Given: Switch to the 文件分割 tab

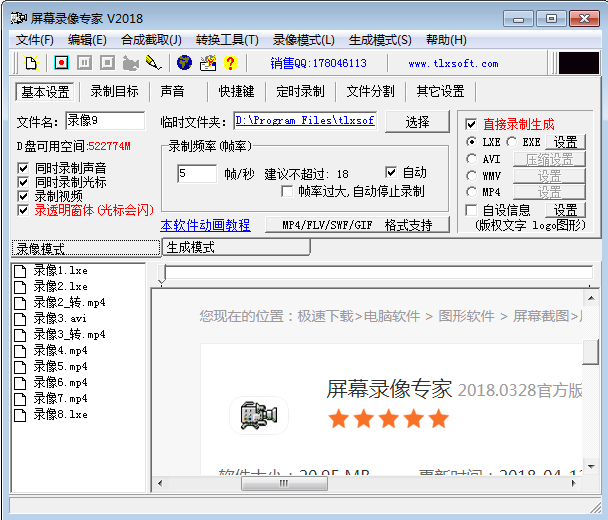Looking at the screenshot, I should click(370, 92).
